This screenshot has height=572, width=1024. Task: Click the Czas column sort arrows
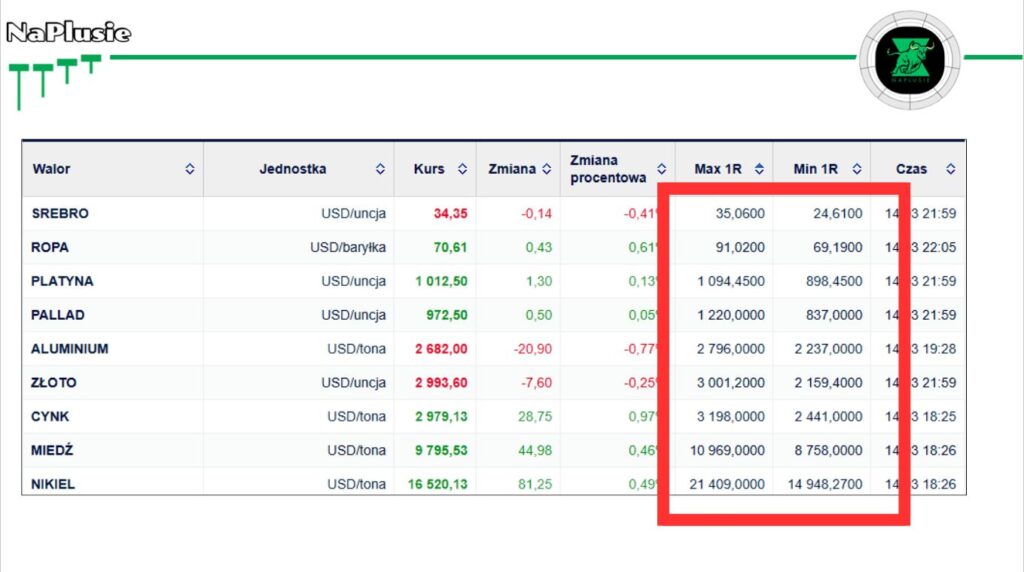pyautogui.click(x=951, y=169)
